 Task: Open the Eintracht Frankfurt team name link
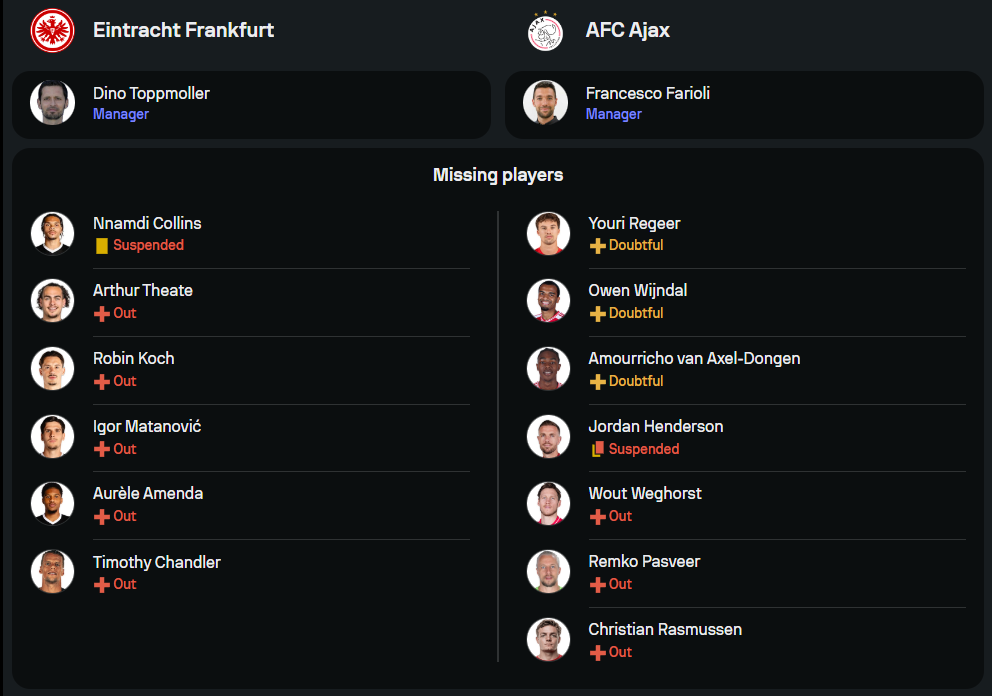pos(183,30)
